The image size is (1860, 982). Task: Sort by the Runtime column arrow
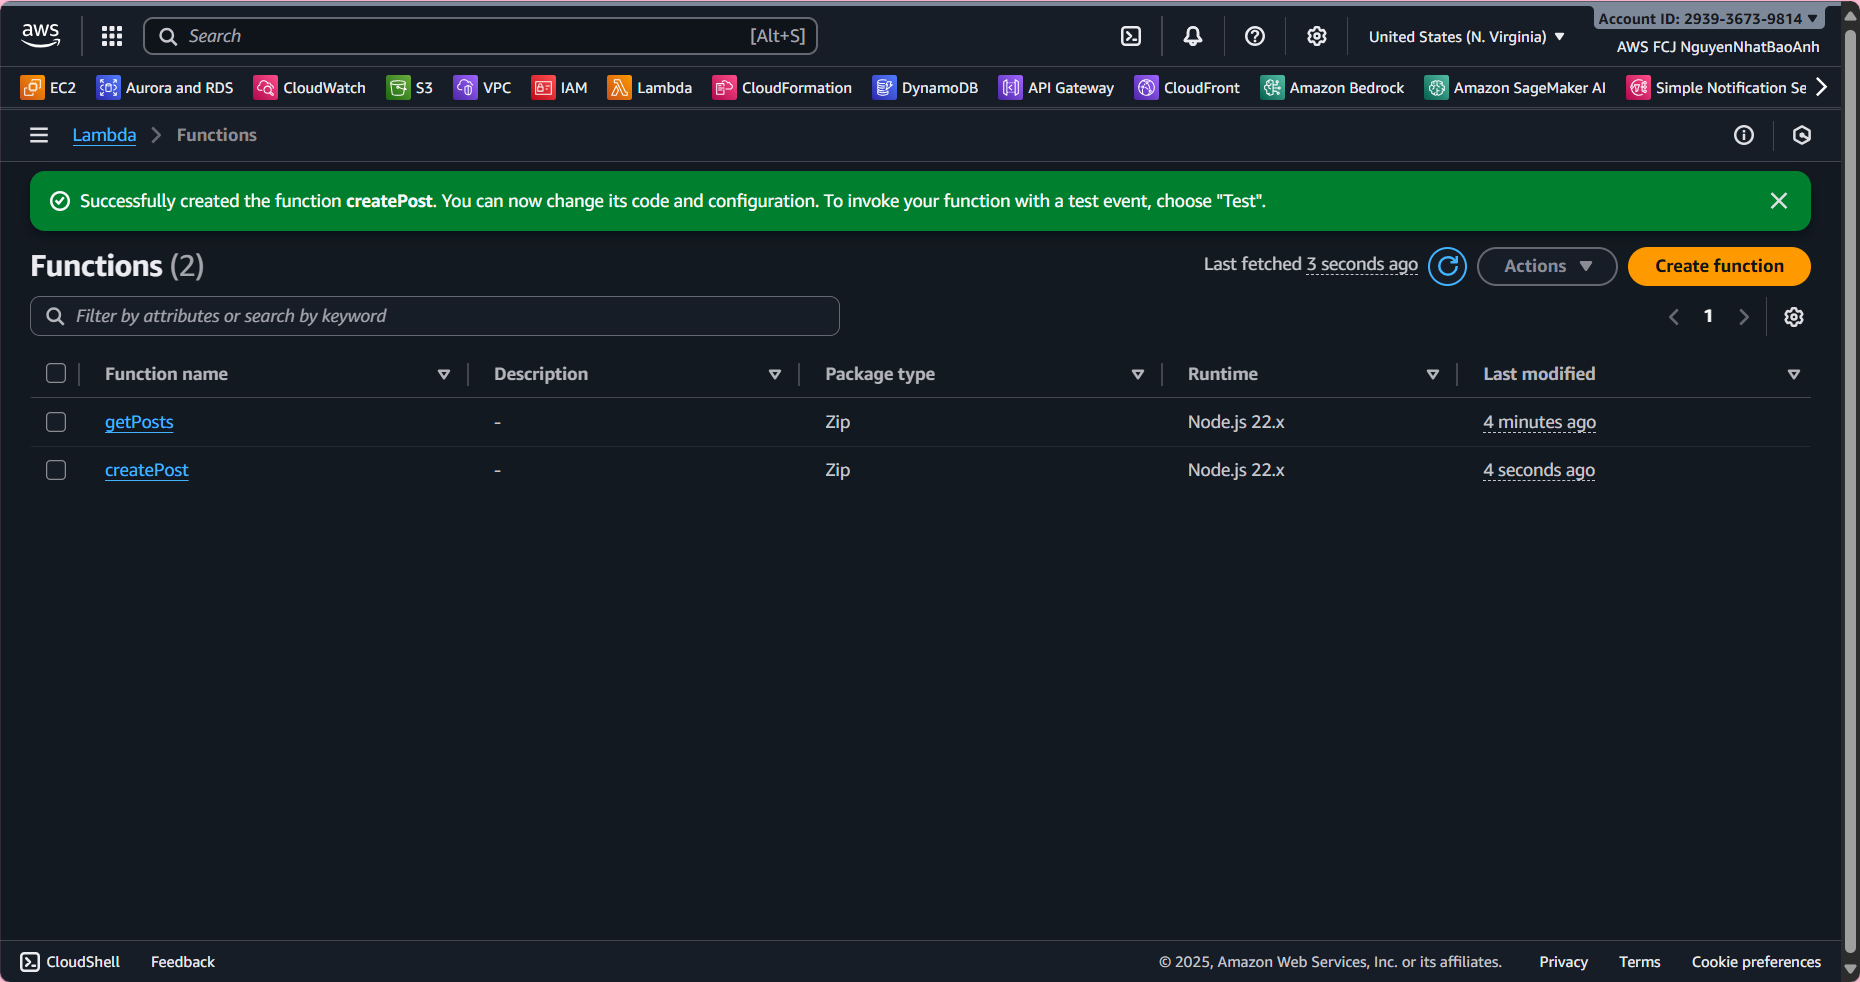(1432, 374)
